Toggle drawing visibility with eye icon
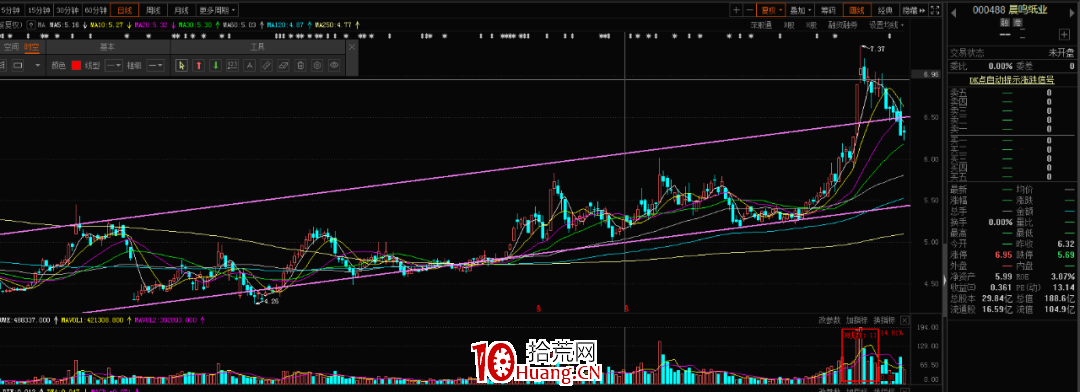This screenshot has height=392, width=1080. (x=334, y=65)
